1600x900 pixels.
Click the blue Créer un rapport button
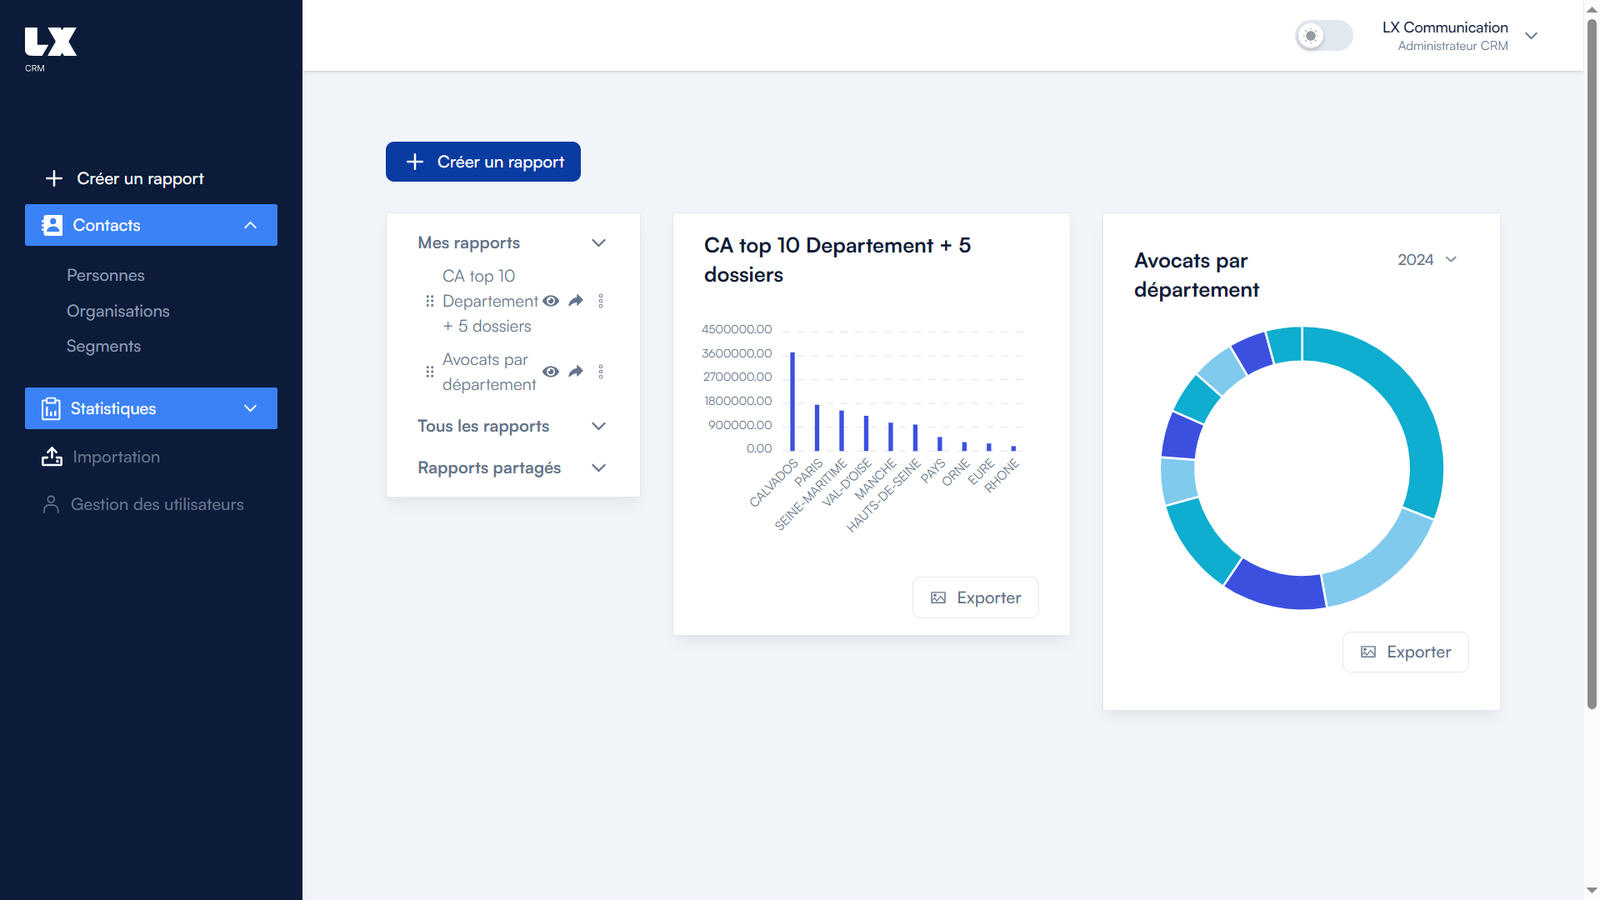(x=483, y=162)
